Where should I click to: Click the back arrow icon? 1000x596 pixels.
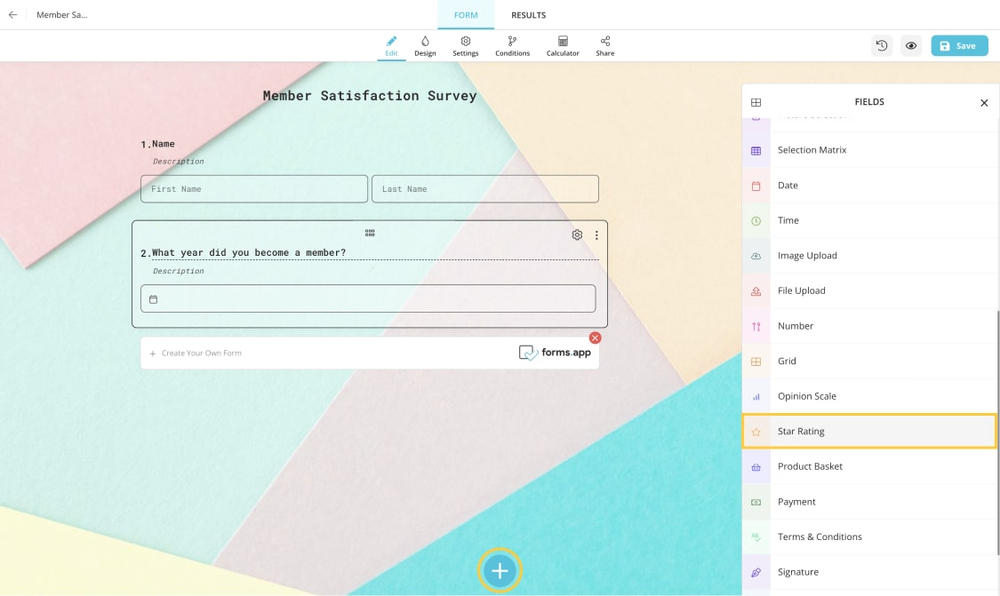[x=13, y=15]
